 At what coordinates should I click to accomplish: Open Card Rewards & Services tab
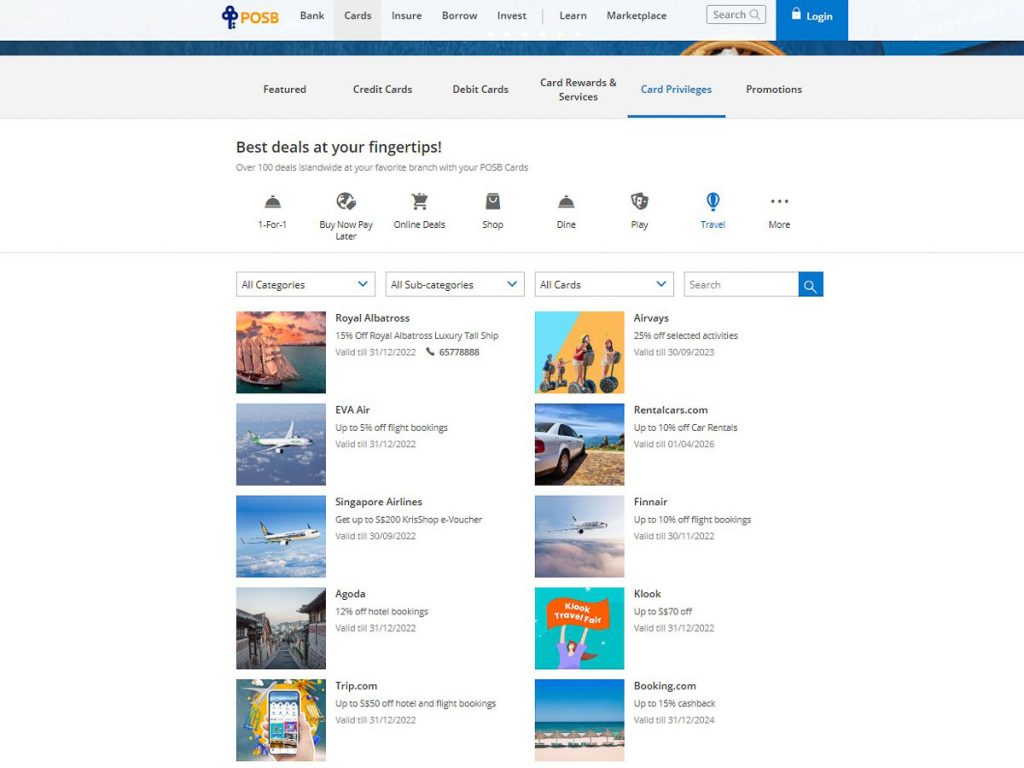(578, 89)
